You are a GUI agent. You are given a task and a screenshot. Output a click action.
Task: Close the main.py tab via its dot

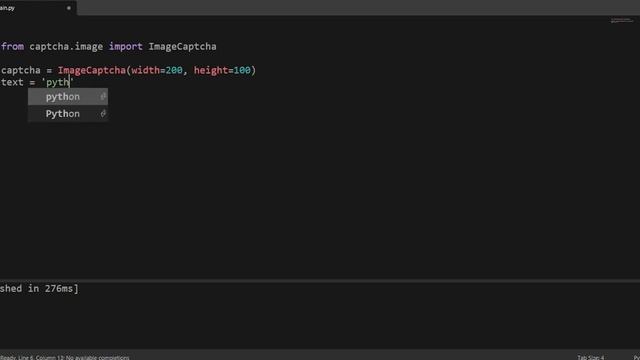pos(69,8)
